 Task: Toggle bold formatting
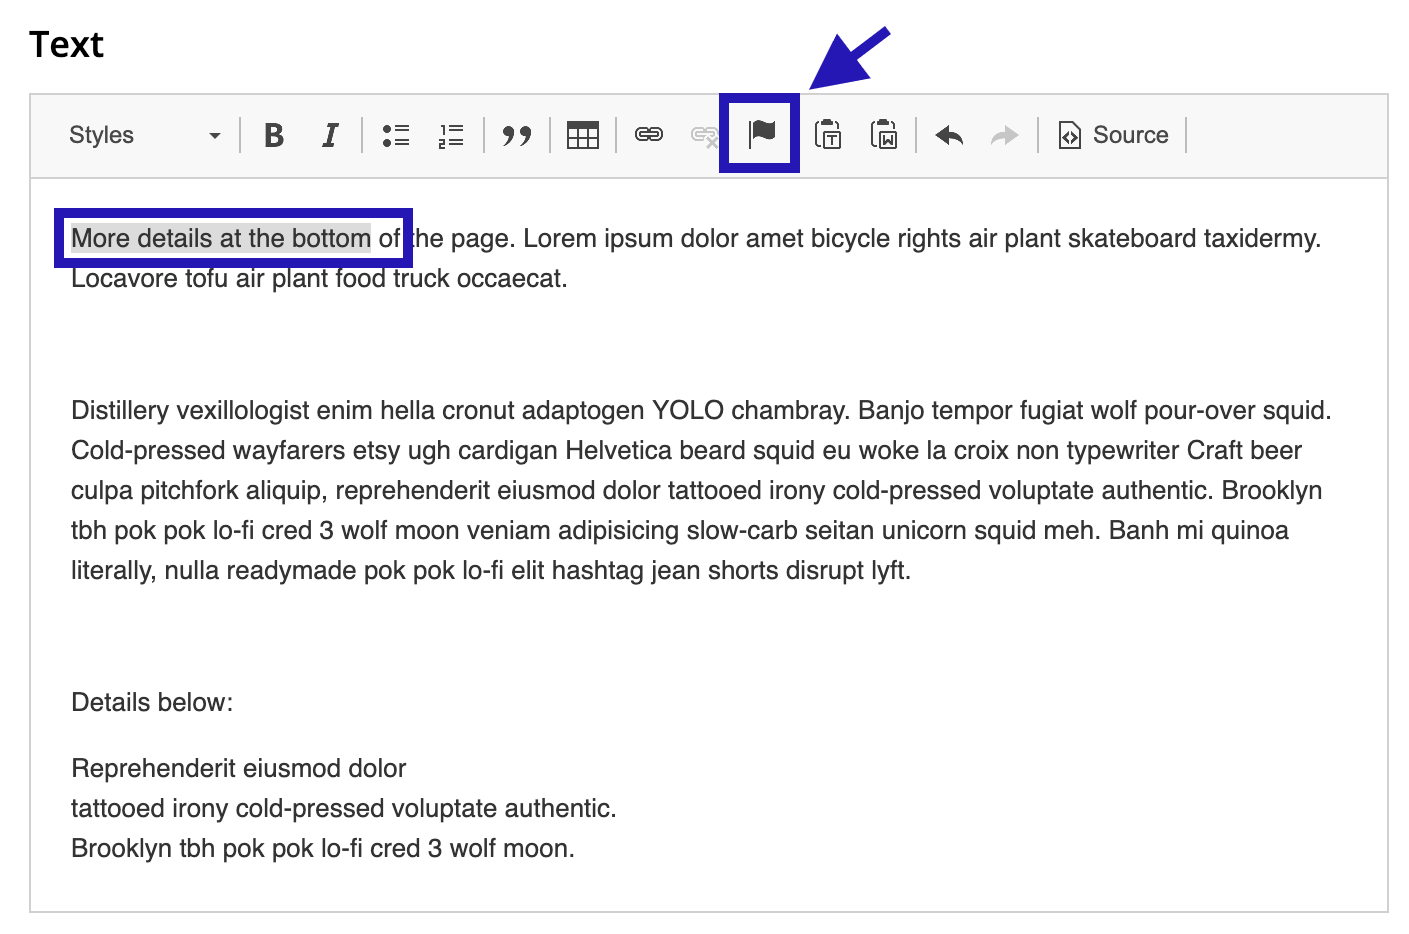pos(274,135)
